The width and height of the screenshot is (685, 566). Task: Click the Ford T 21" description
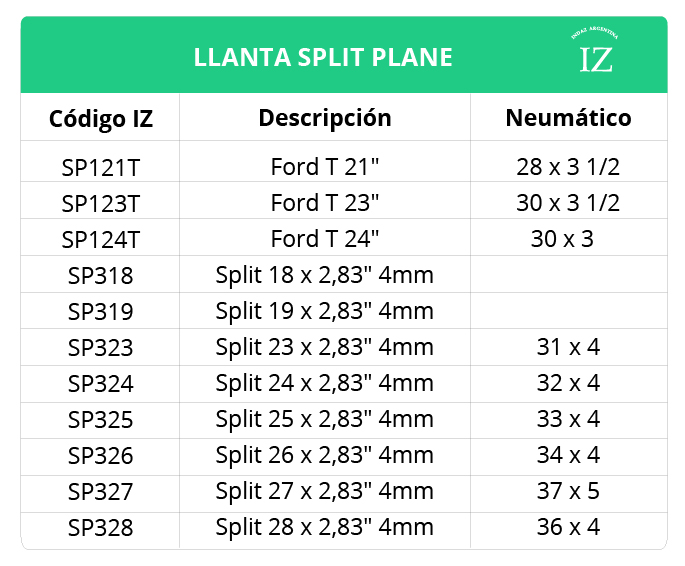tap(325, 166)
